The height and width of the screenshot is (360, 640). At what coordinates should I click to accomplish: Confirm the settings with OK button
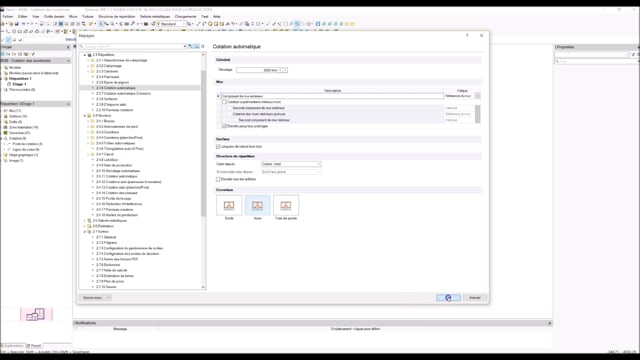tap(448, 298)
